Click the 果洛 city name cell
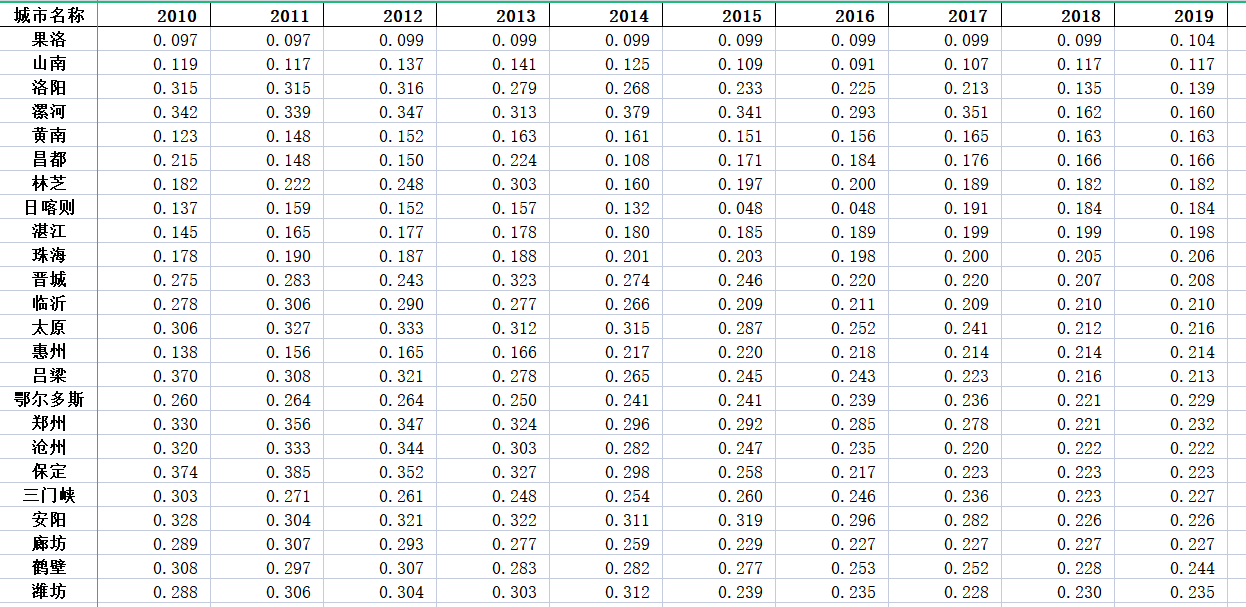The width and height of the screenshot is (1246, 607). point(49,40)
